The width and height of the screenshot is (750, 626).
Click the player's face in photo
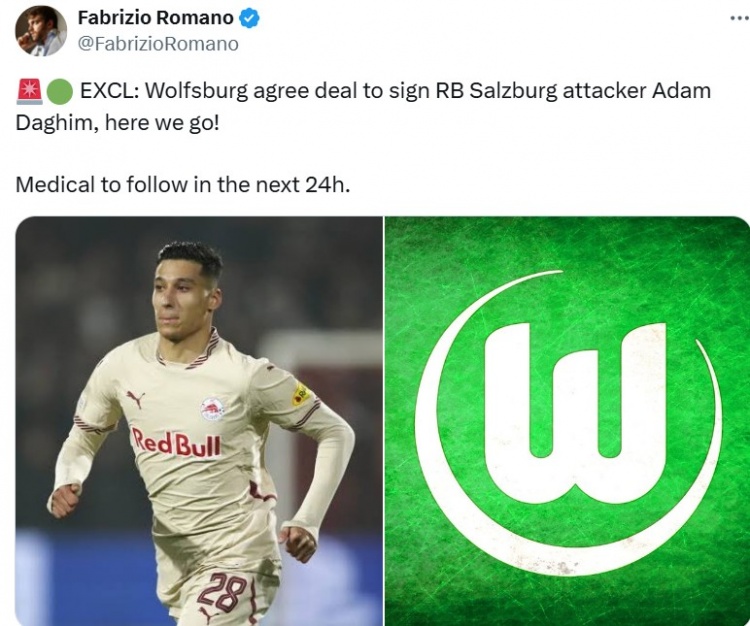pos(186,300)
